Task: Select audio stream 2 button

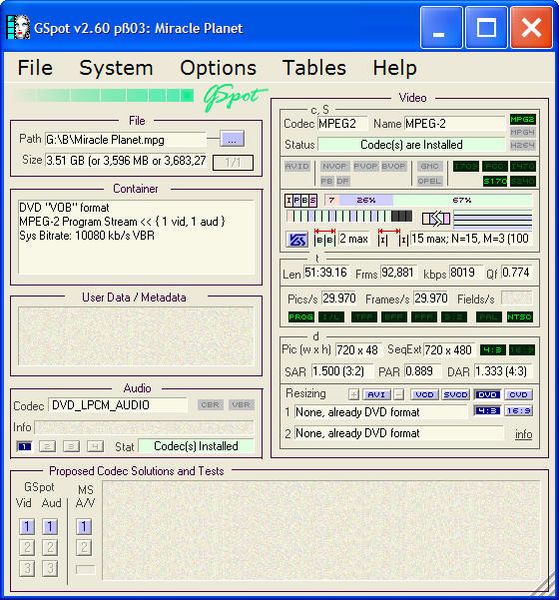Action: click(x=47, y=446)
